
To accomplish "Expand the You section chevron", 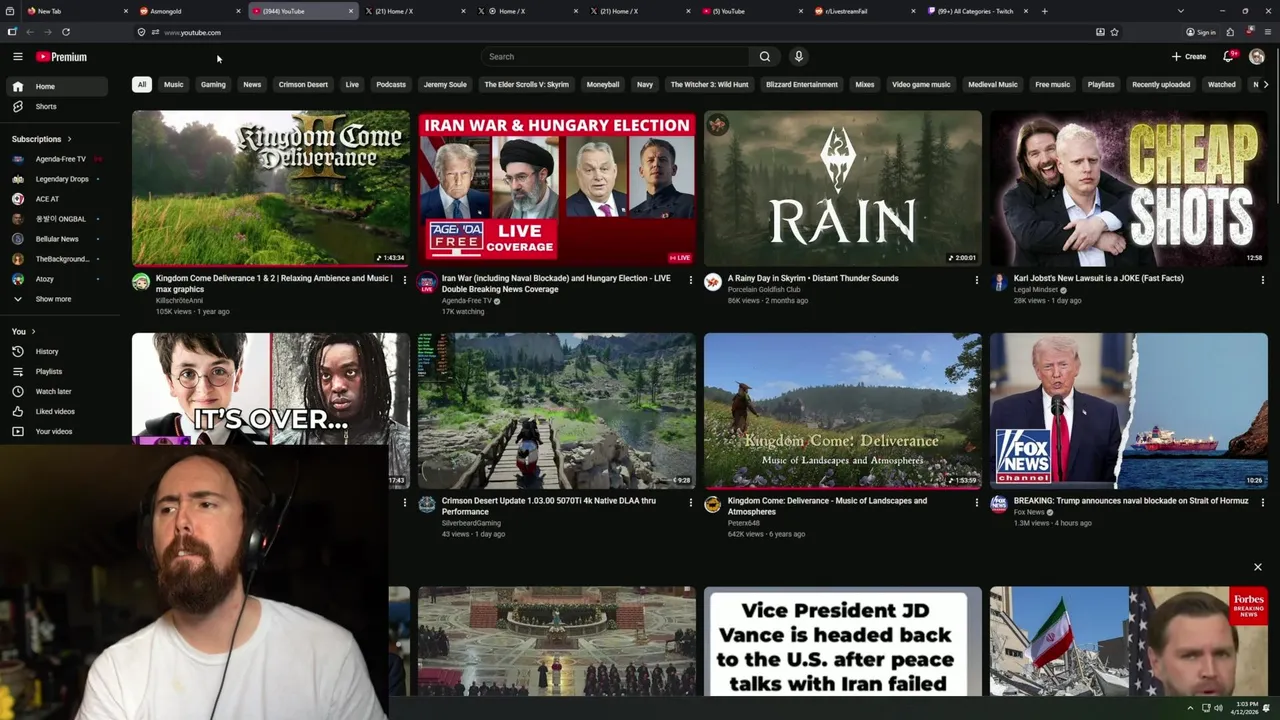I will click(x=33, y=332).
